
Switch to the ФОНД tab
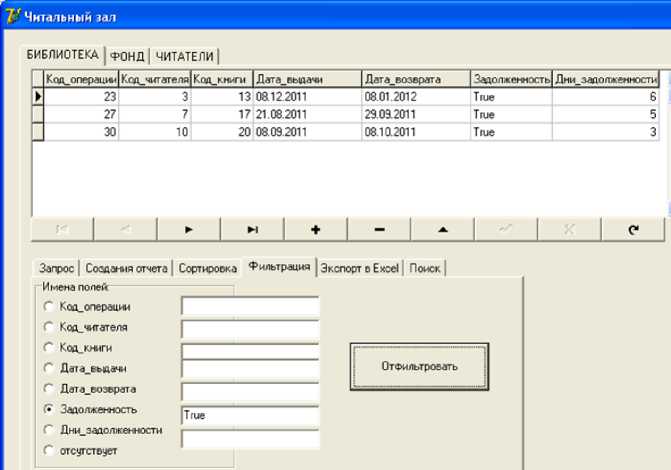(127, 56)
